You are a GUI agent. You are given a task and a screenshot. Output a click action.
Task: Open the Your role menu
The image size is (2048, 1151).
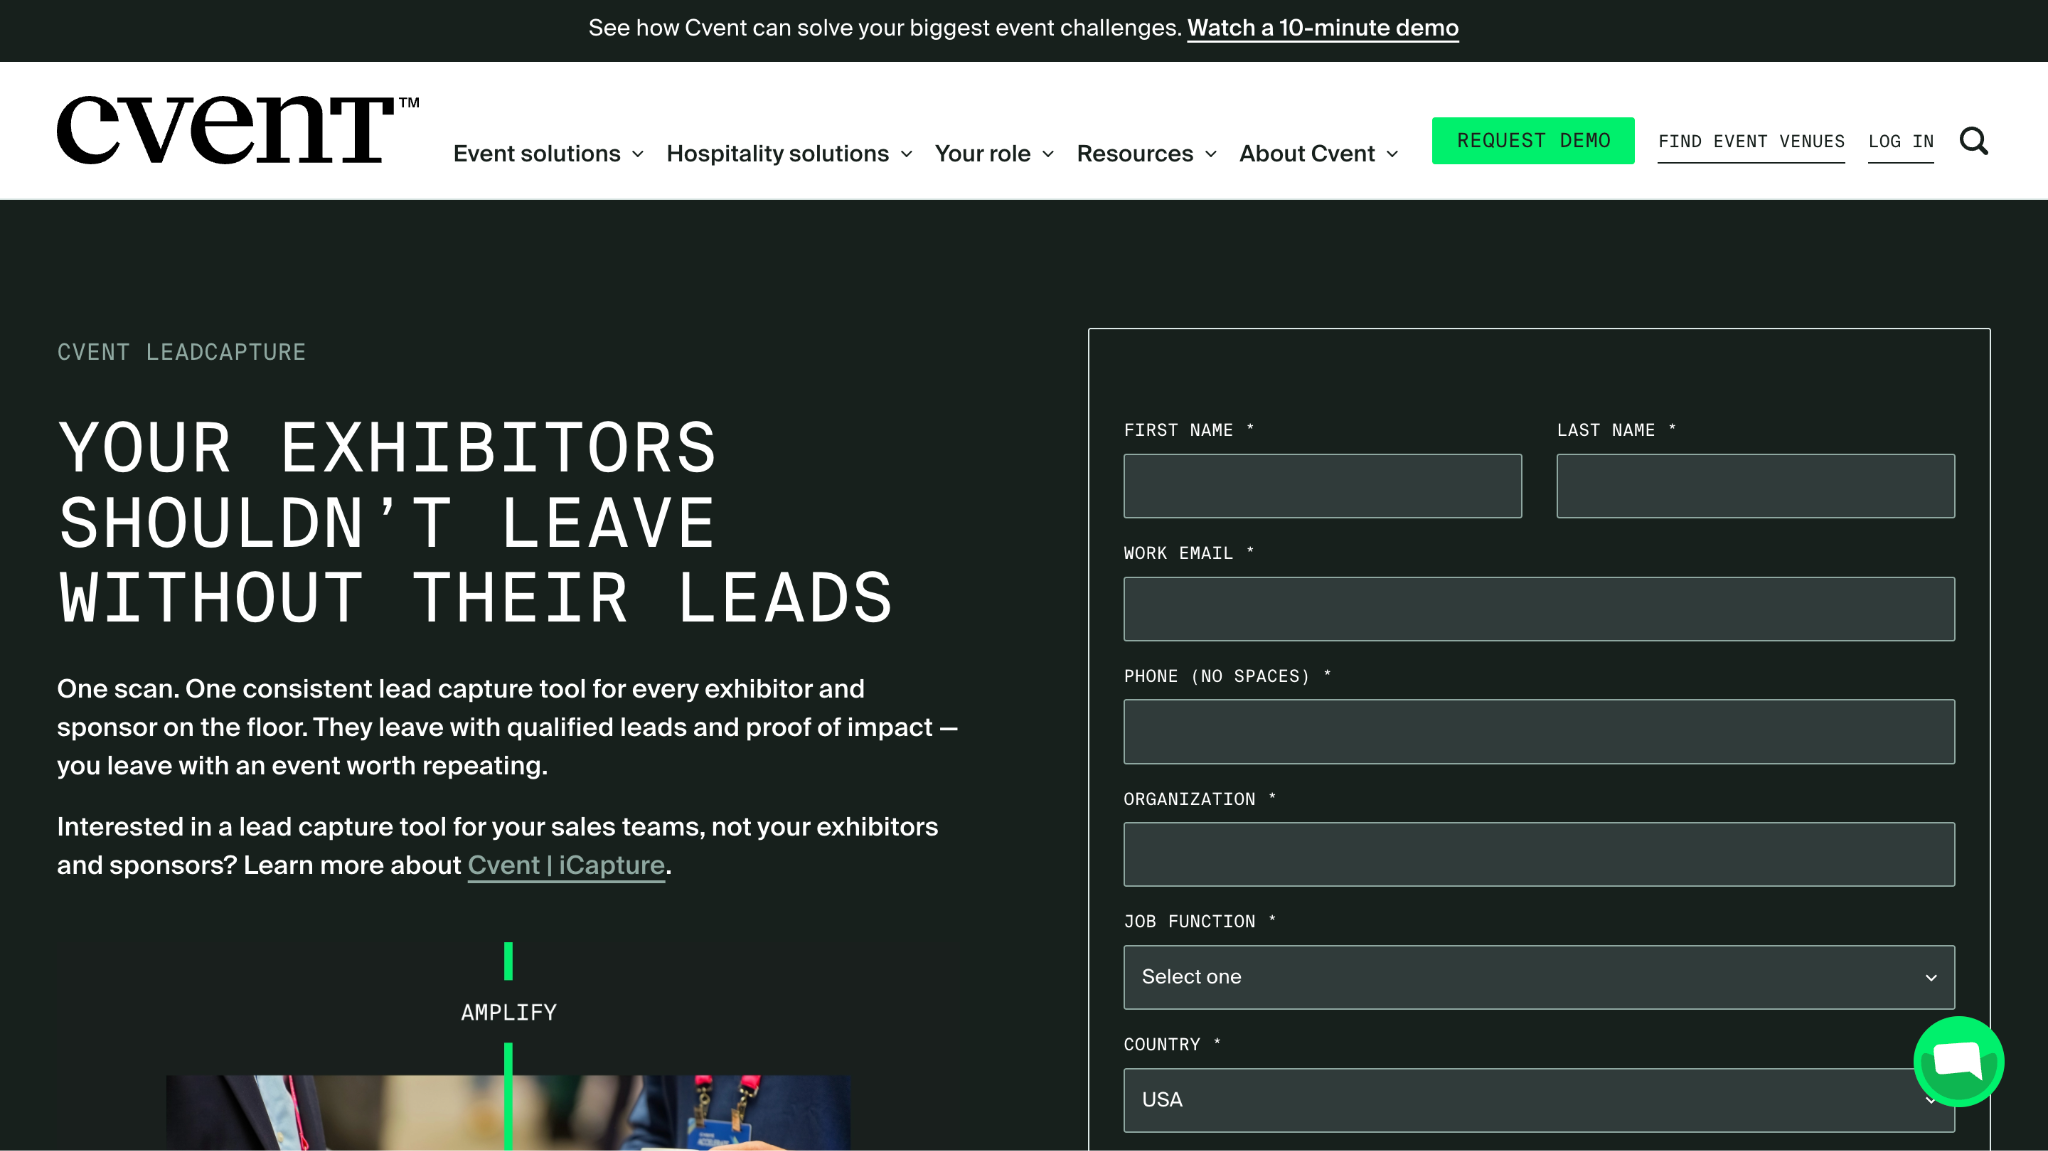click(994, 153)
